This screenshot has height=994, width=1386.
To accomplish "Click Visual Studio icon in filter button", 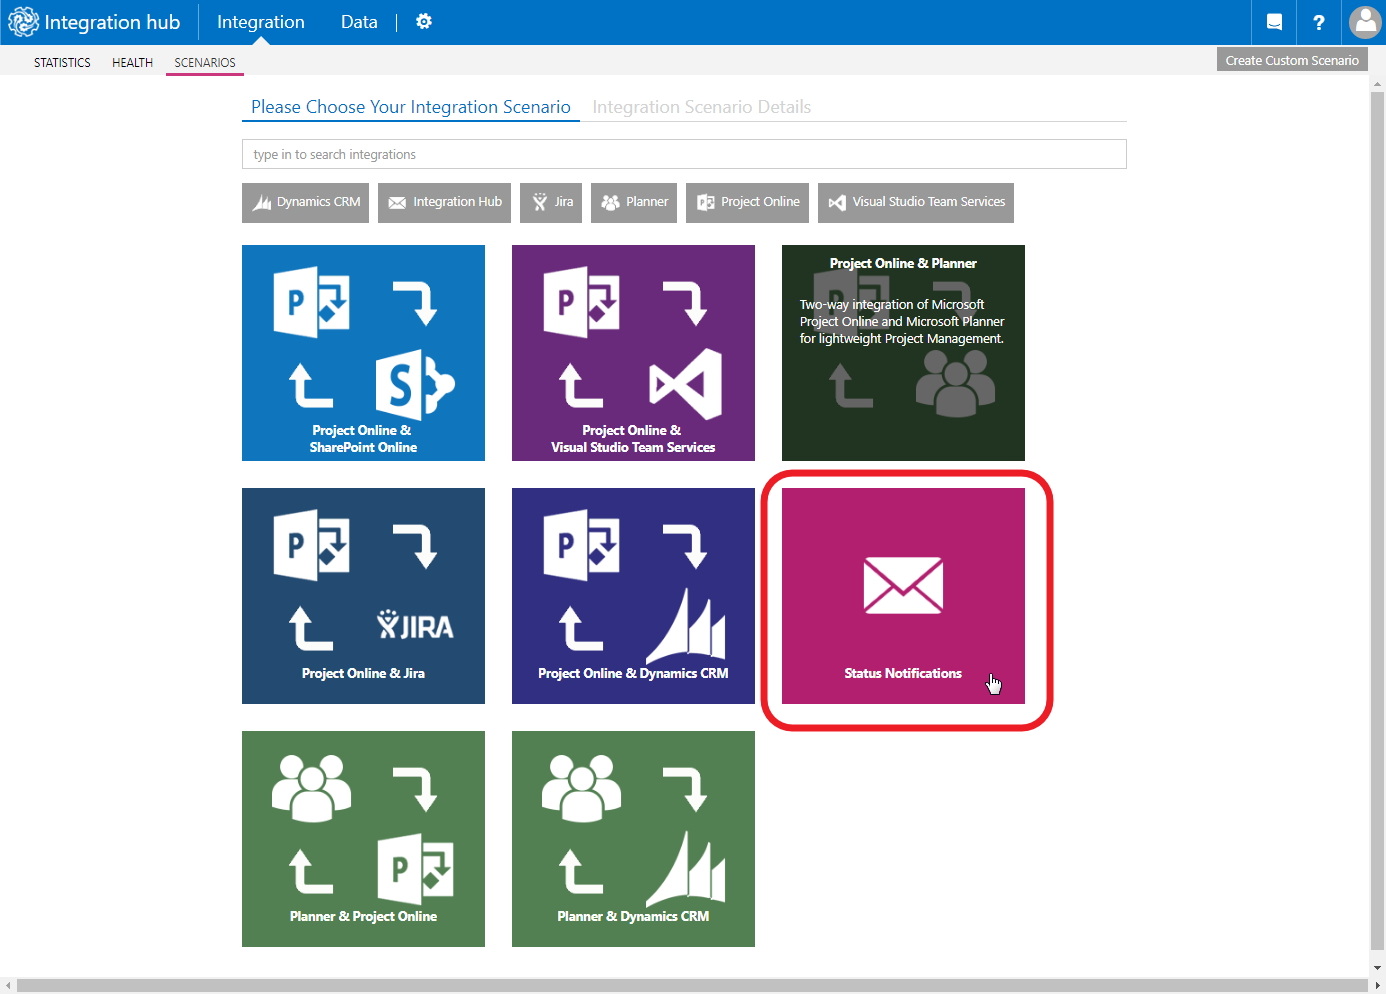I will point(837,202).
